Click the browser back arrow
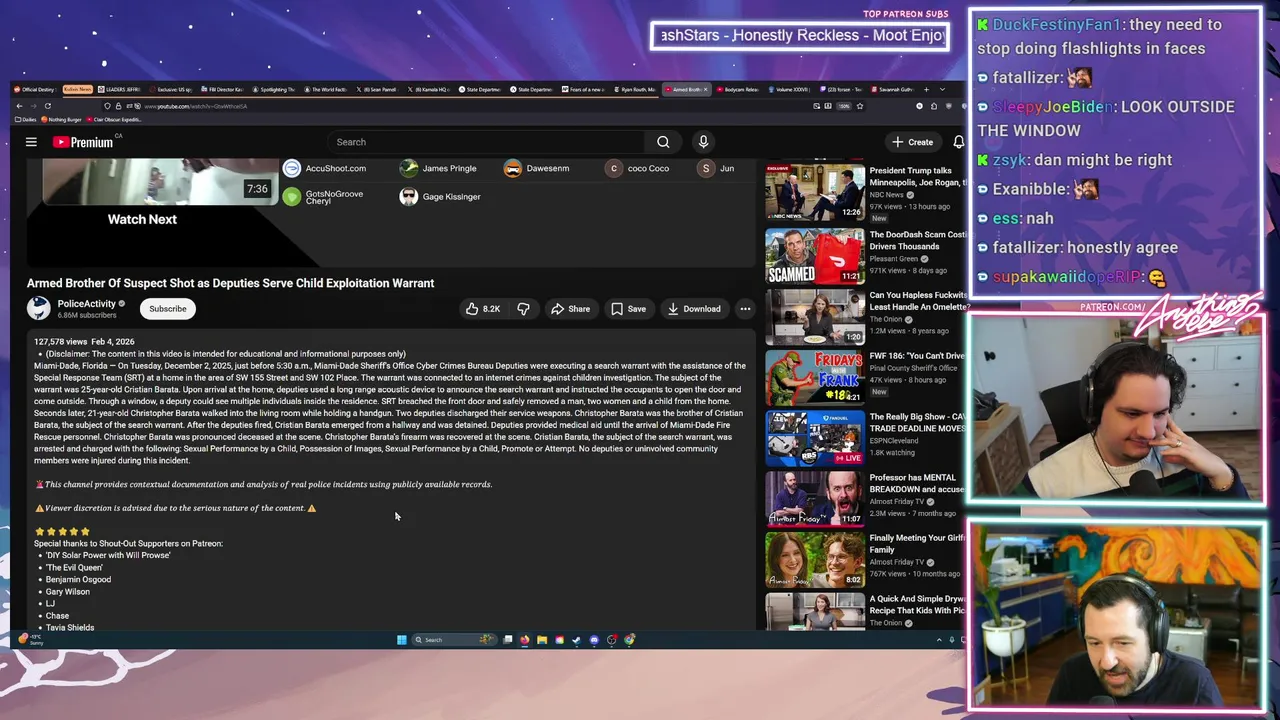The image size is (1280, 720). click(x=19, y=106)
